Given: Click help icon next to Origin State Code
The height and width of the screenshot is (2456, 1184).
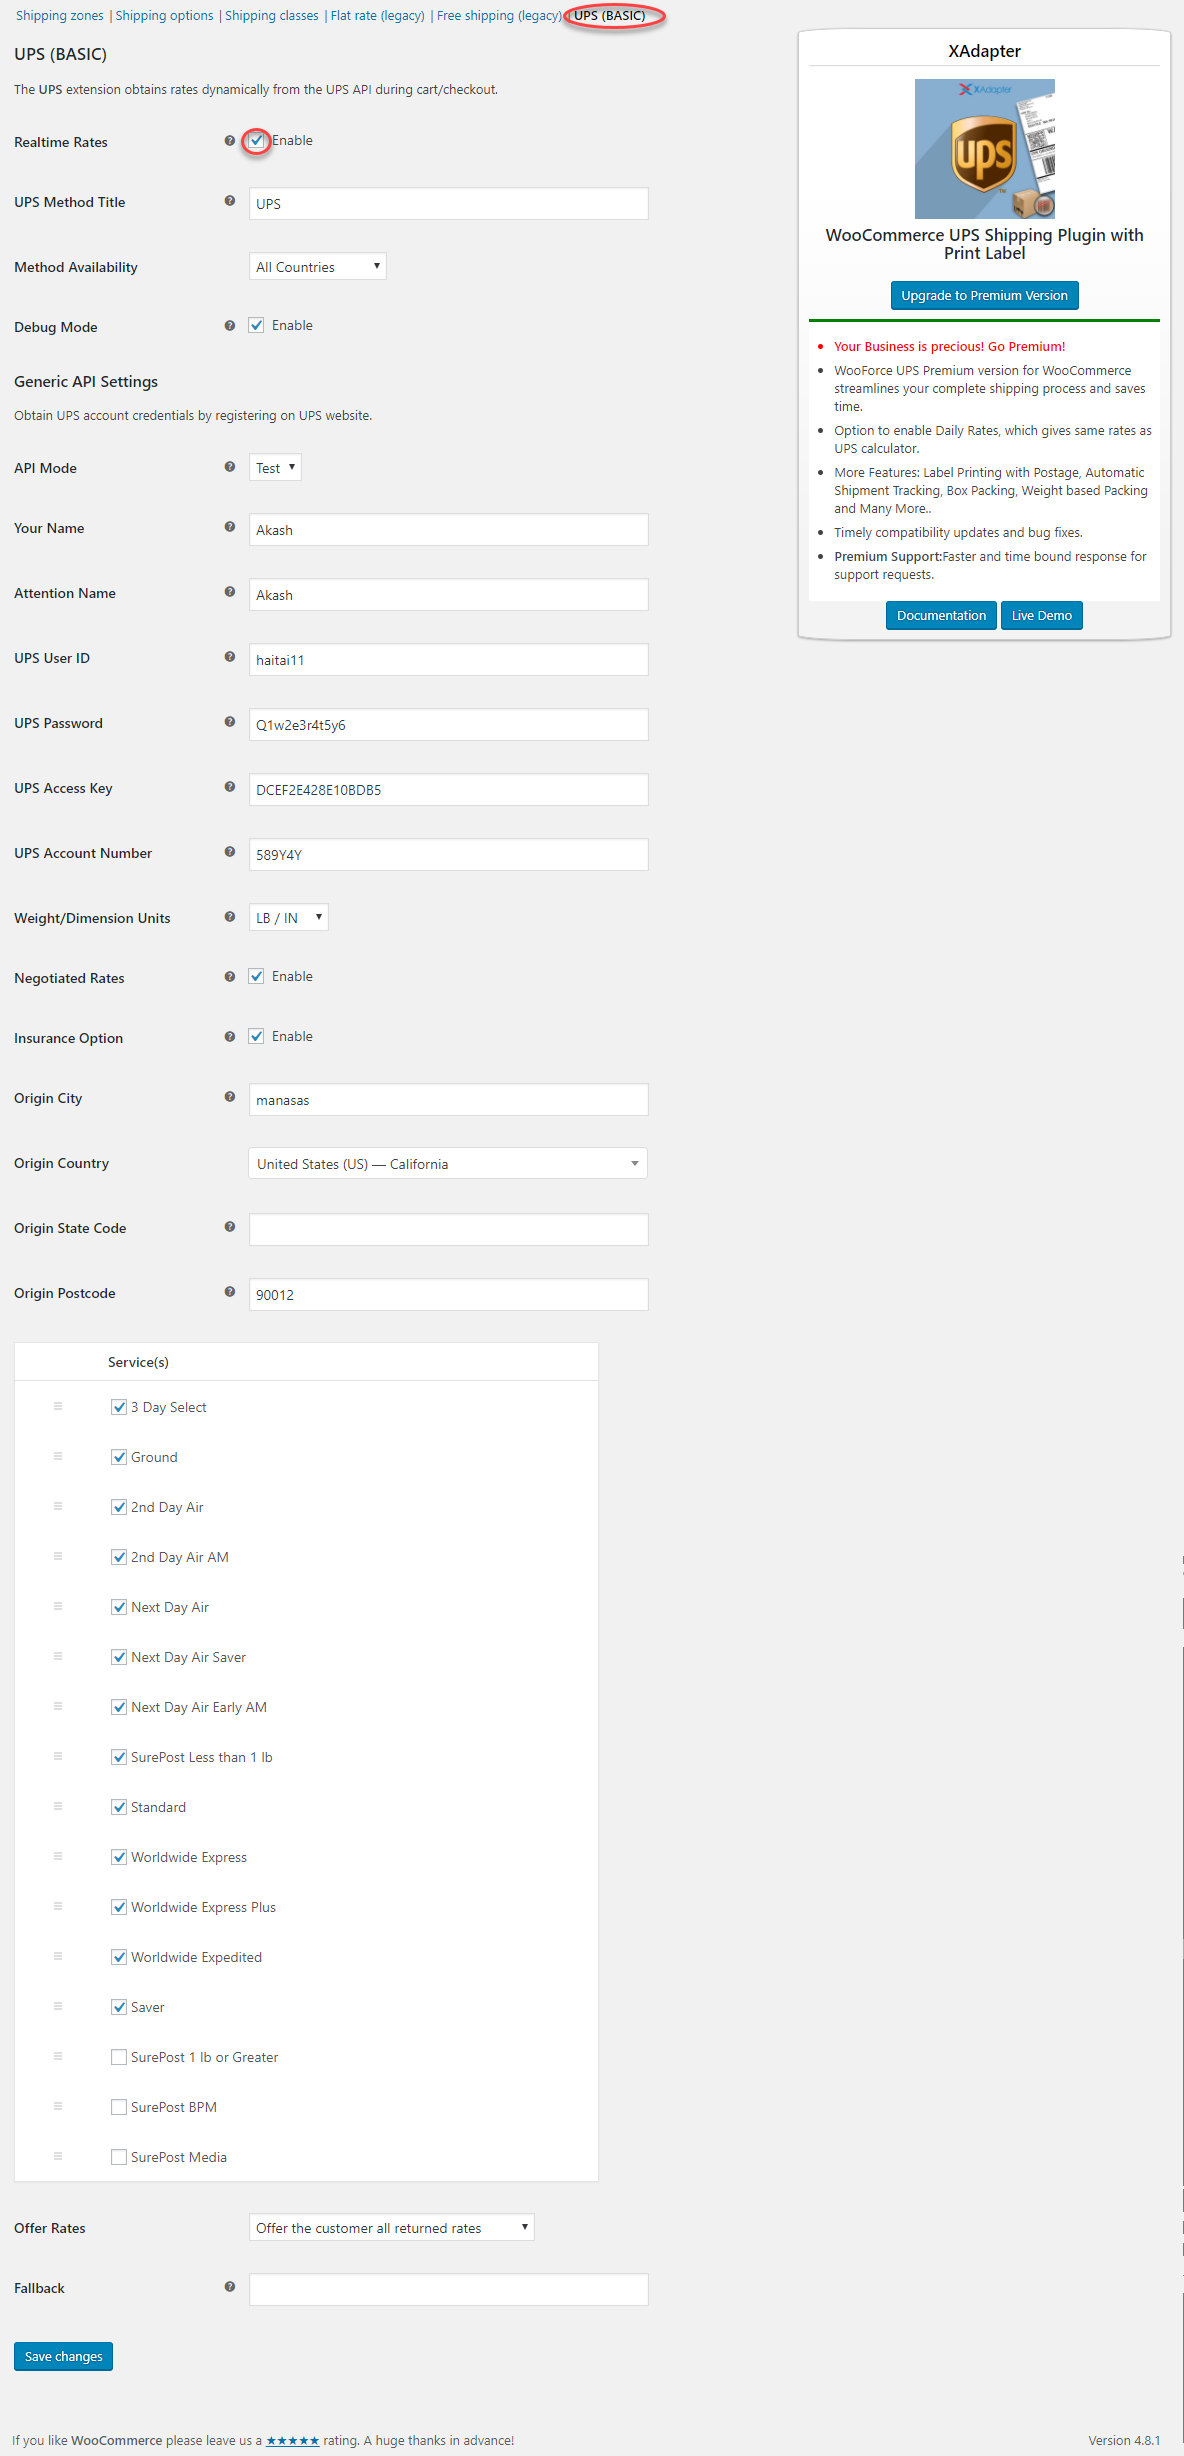Looking at the screenshot, I should click(230, 1227).
